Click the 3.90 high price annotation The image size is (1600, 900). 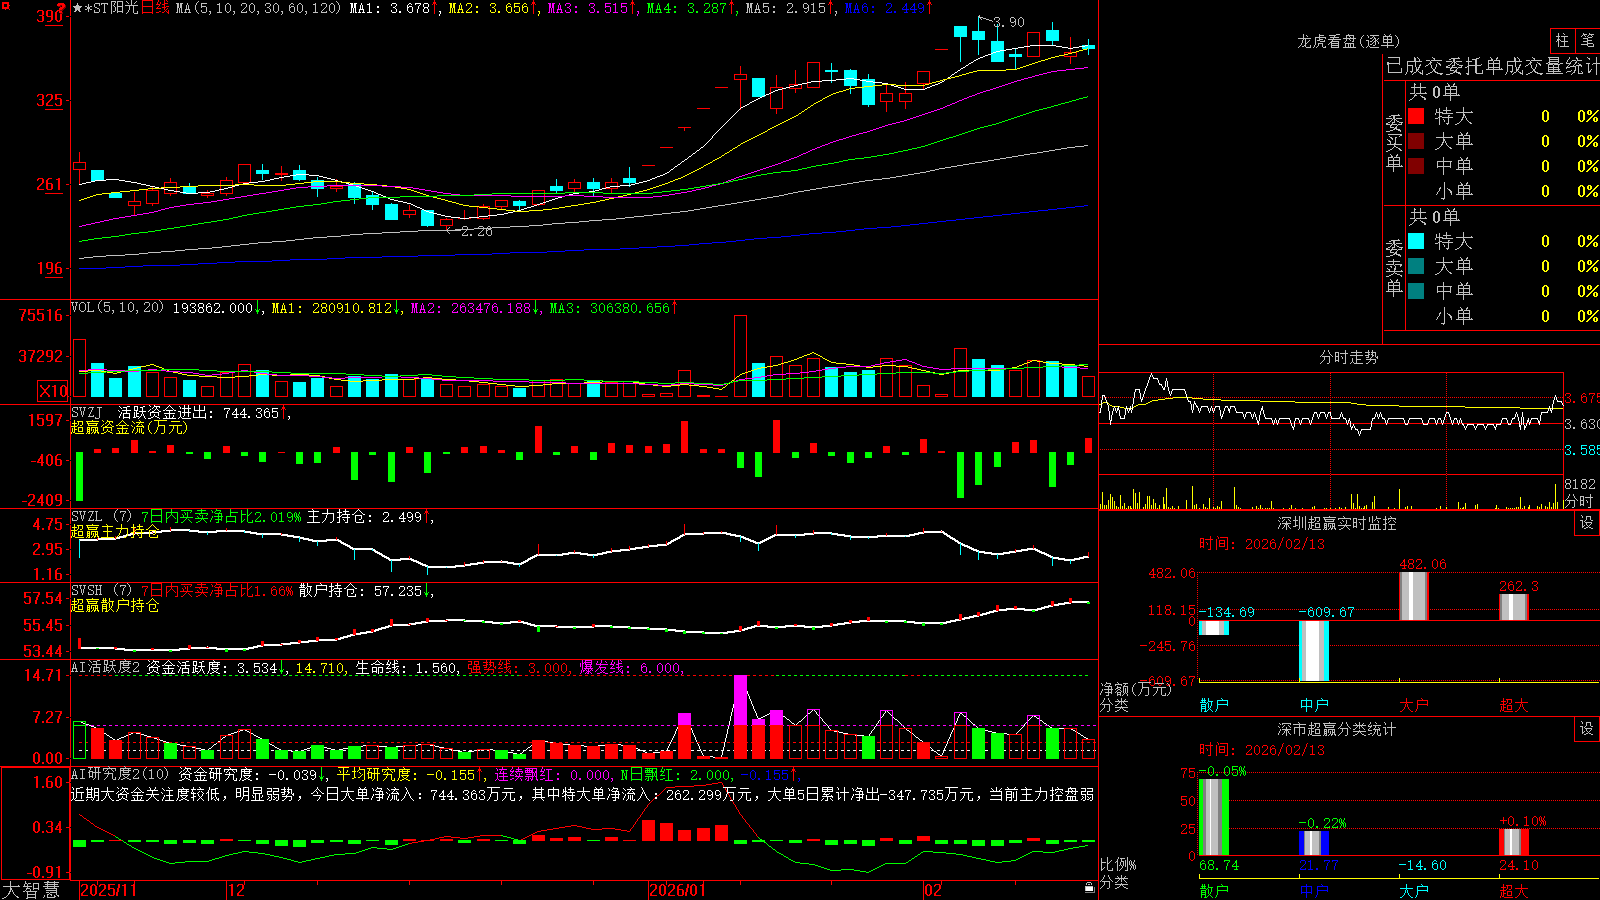[1009, 22]
